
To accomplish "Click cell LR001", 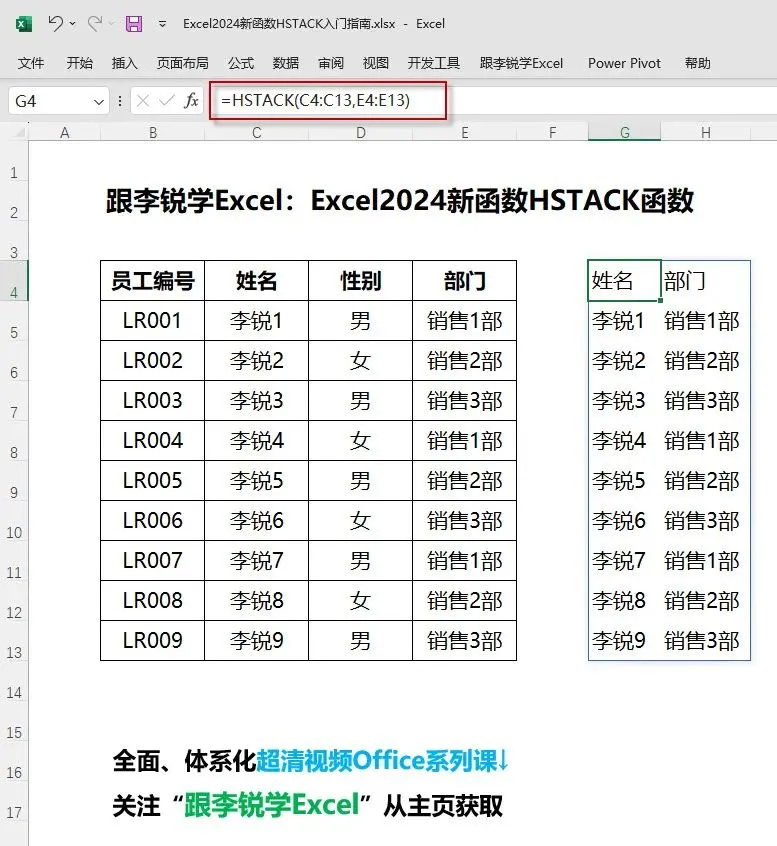I will pyautogui.click(x=153, y=320).
